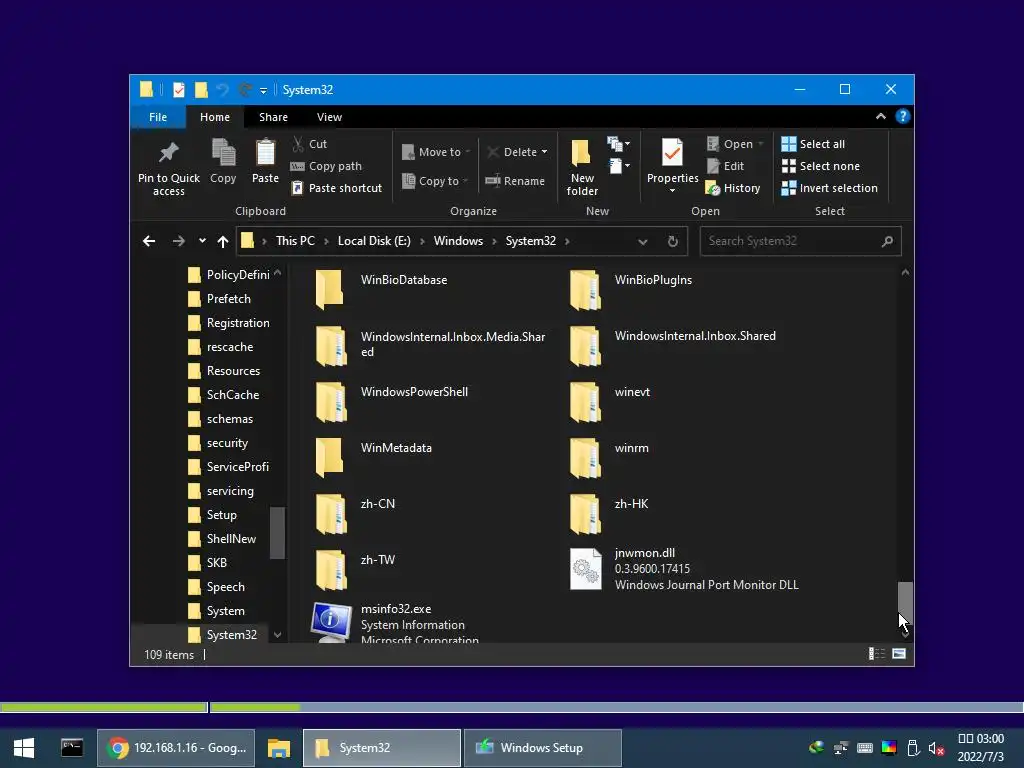The height and width of the screenshot is (768, 1024).
Task: Click Edit in the Open group
Action: (726, 166)
